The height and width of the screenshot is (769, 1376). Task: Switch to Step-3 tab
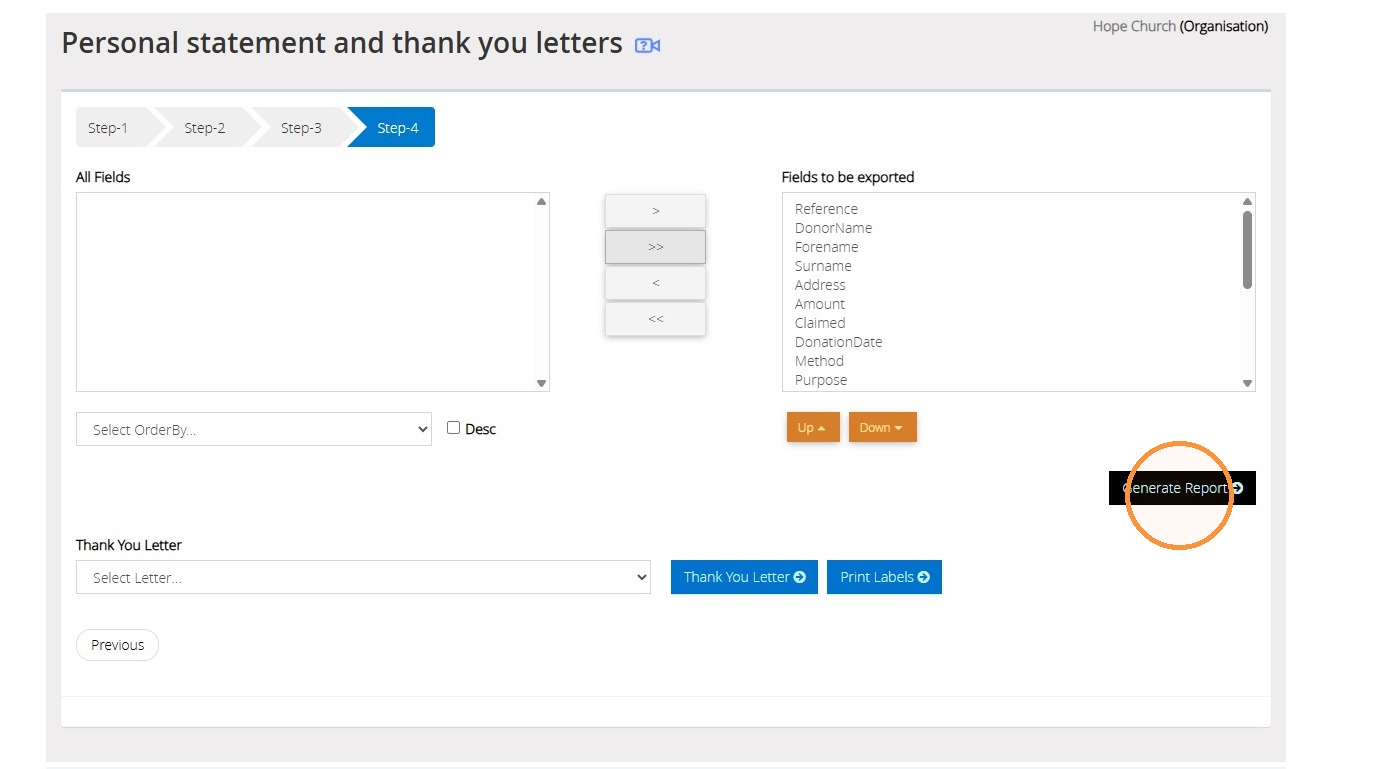point(301,127)
